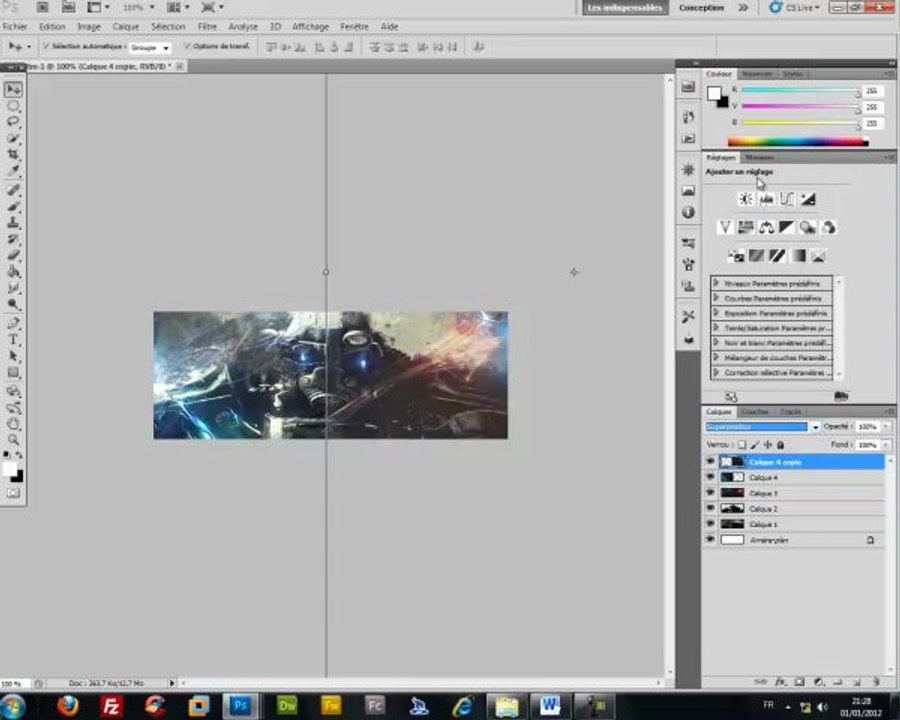Viewport: 900px width, 720px height.
Task: Switch to the Couches tab
Action: (755, 412)
